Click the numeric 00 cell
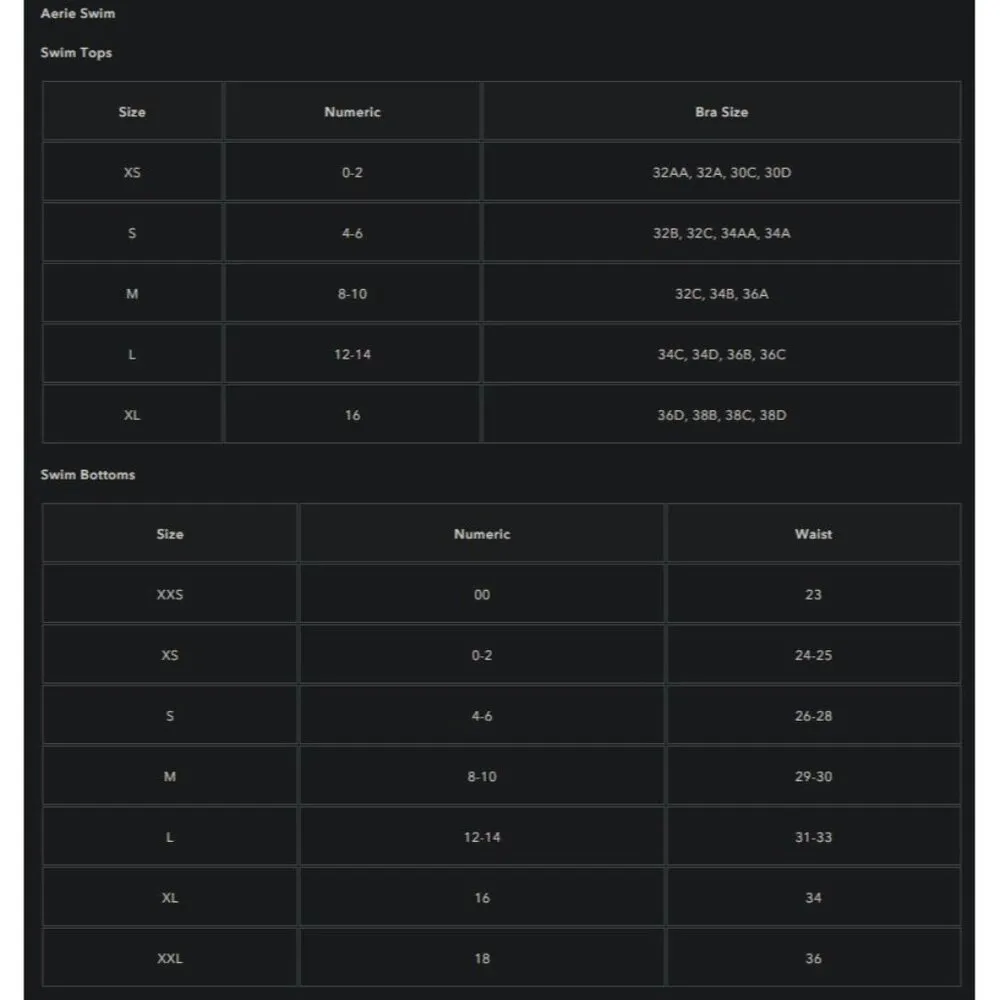The width and height of the screenshot is (1000, 1000). (482, 595)
